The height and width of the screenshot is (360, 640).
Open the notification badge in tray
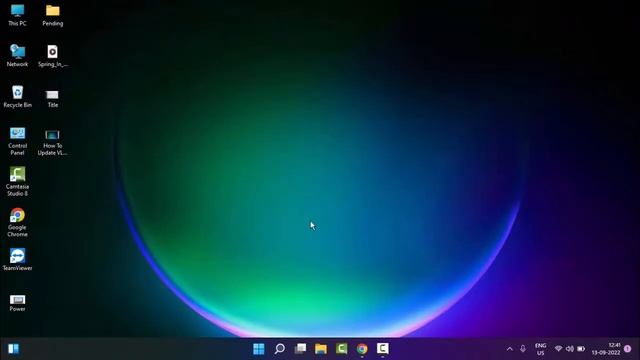click(628, 349)
